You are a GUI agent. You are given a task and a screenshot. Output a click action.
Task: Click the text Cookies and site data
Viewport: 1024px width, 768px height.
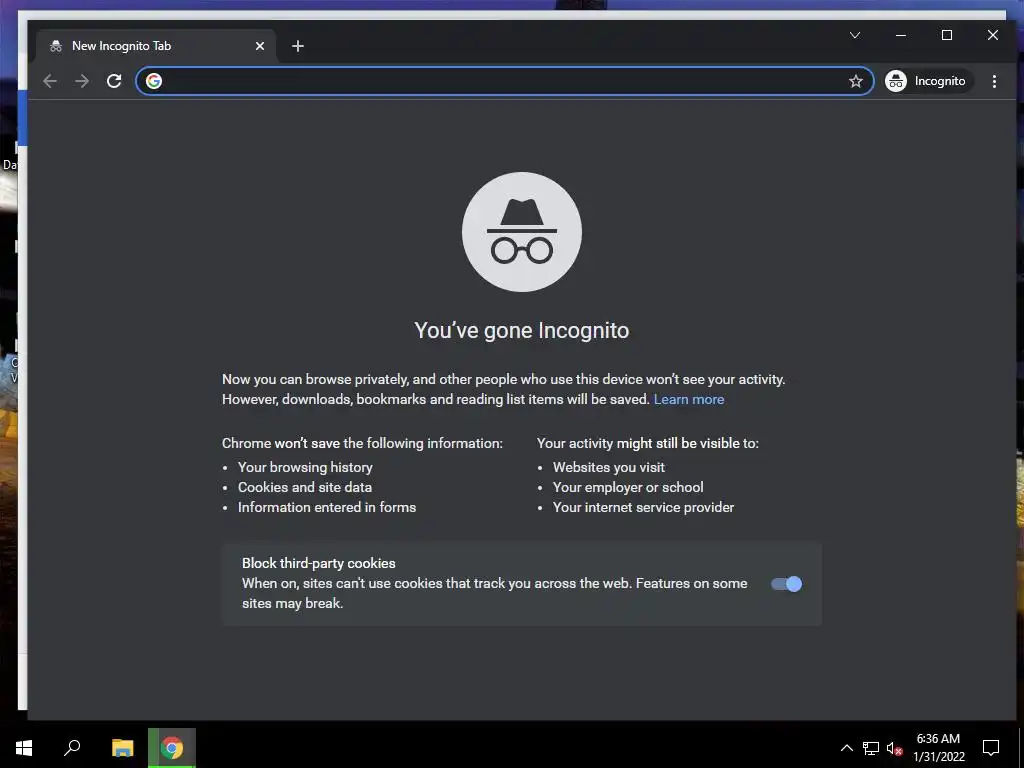click(x=305, y=487)
